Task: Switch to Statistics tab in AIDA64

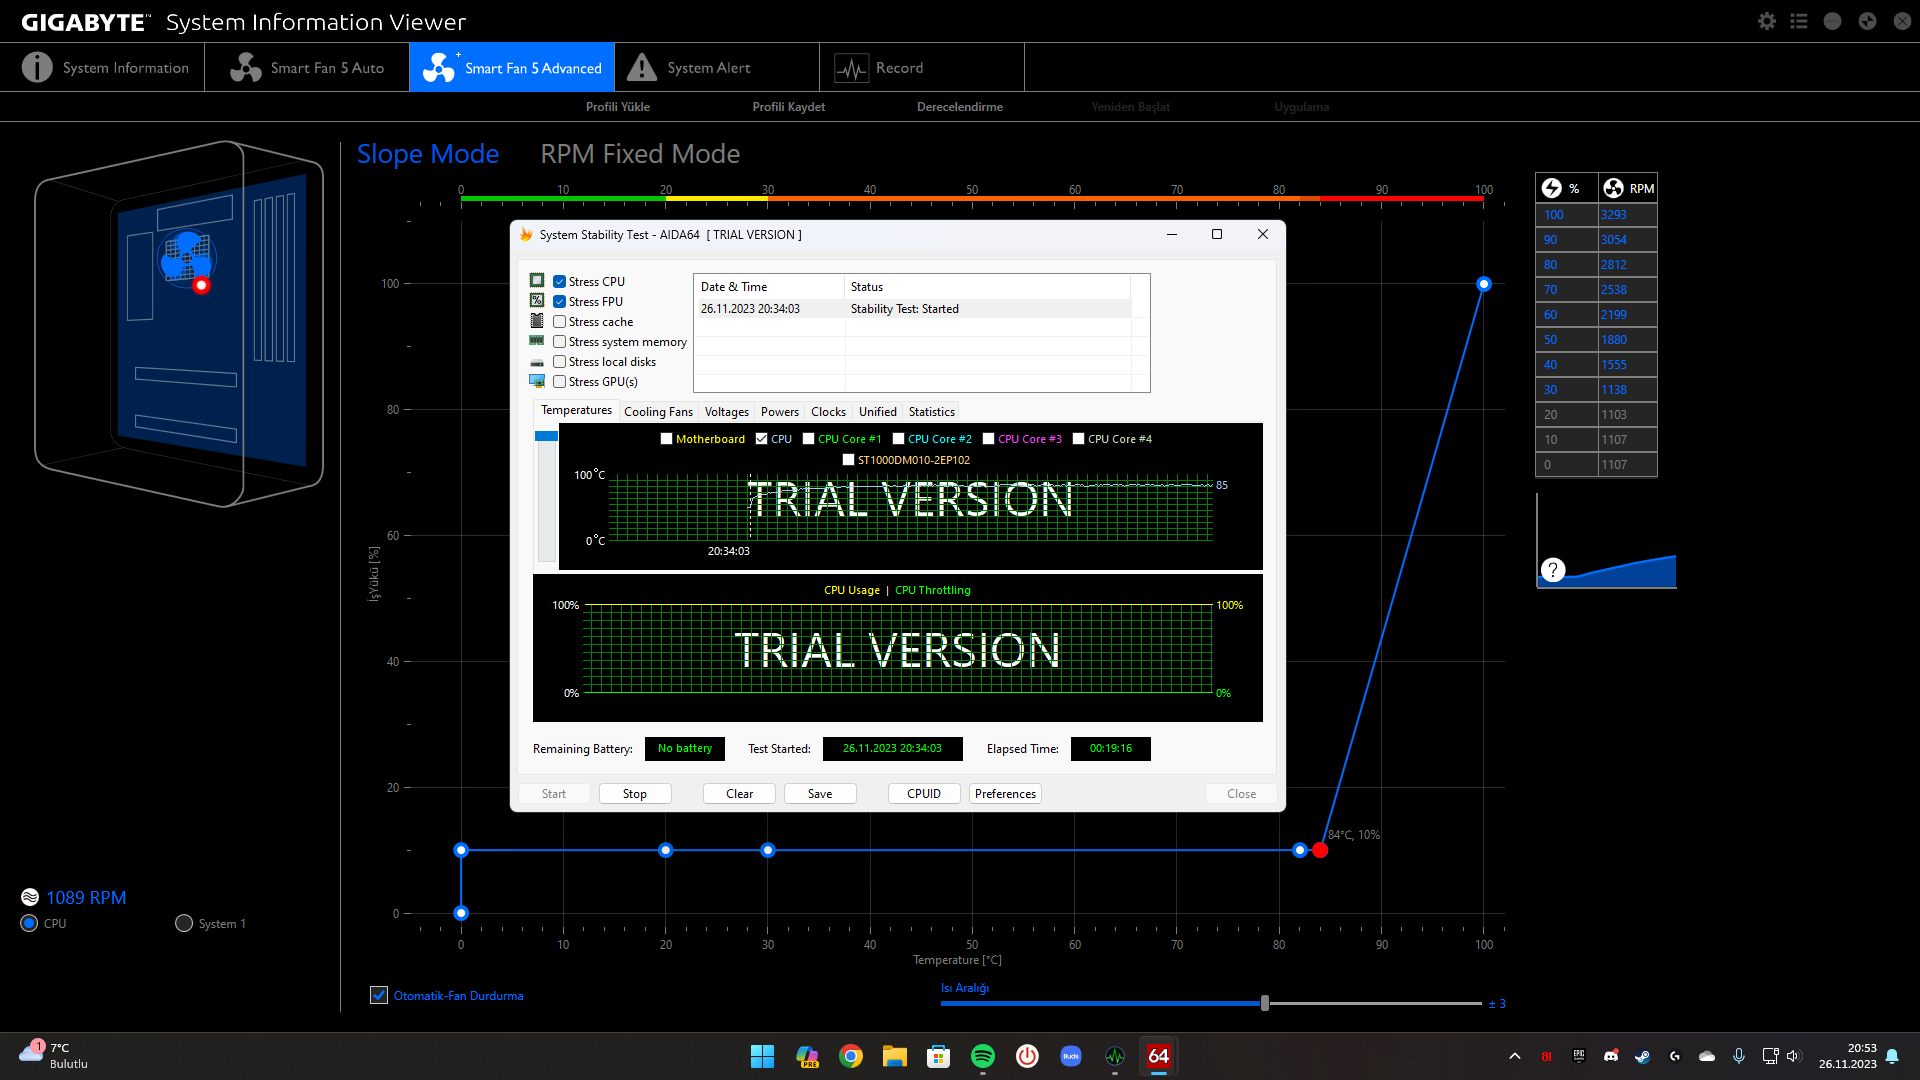Action: click(932, 412)
